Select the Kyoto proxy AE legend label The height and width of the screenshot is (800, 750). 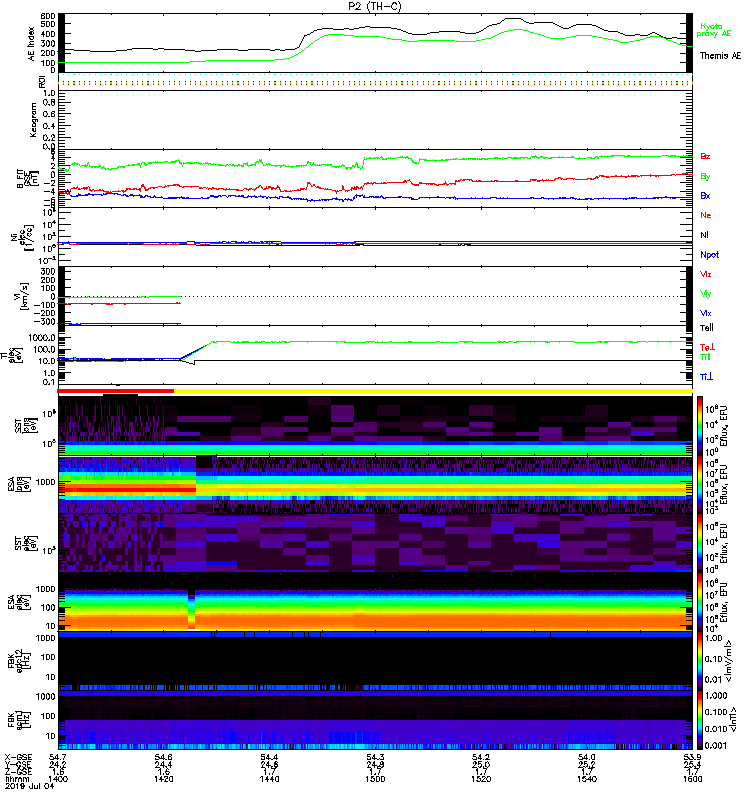713,30
